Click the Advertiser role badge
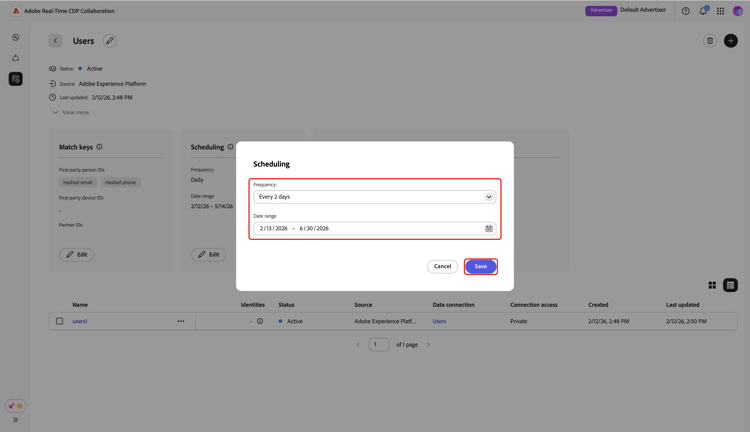 [601, 11]
